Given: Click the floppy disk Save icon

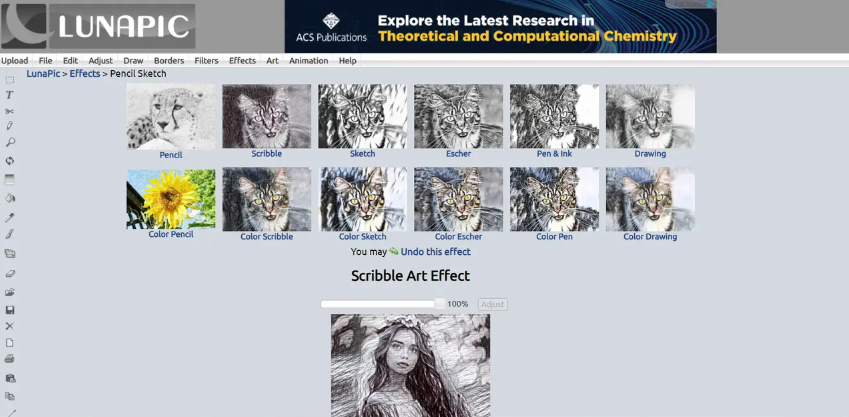Looking at the screenshot, I should click(10, 310).
